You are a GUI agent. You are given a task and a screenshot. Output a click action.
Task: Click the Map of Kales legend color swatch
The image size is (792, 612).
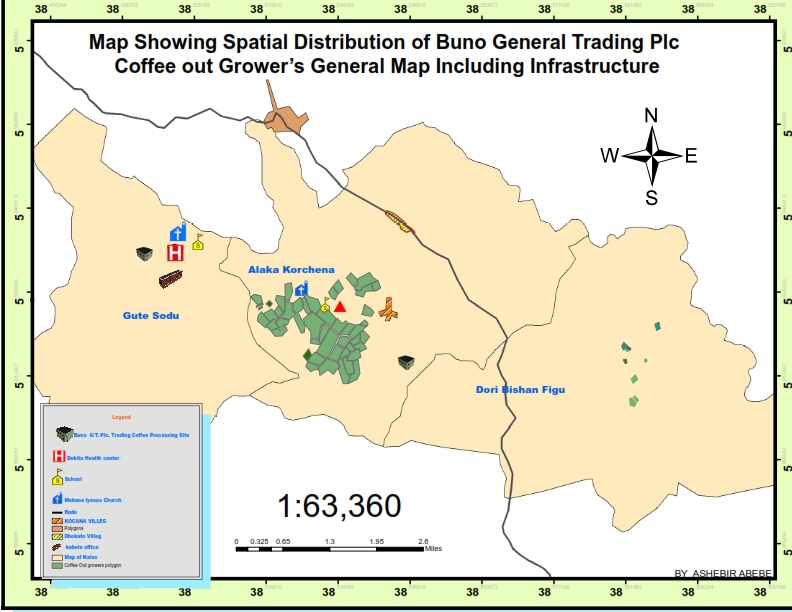(x=57, y=557)
